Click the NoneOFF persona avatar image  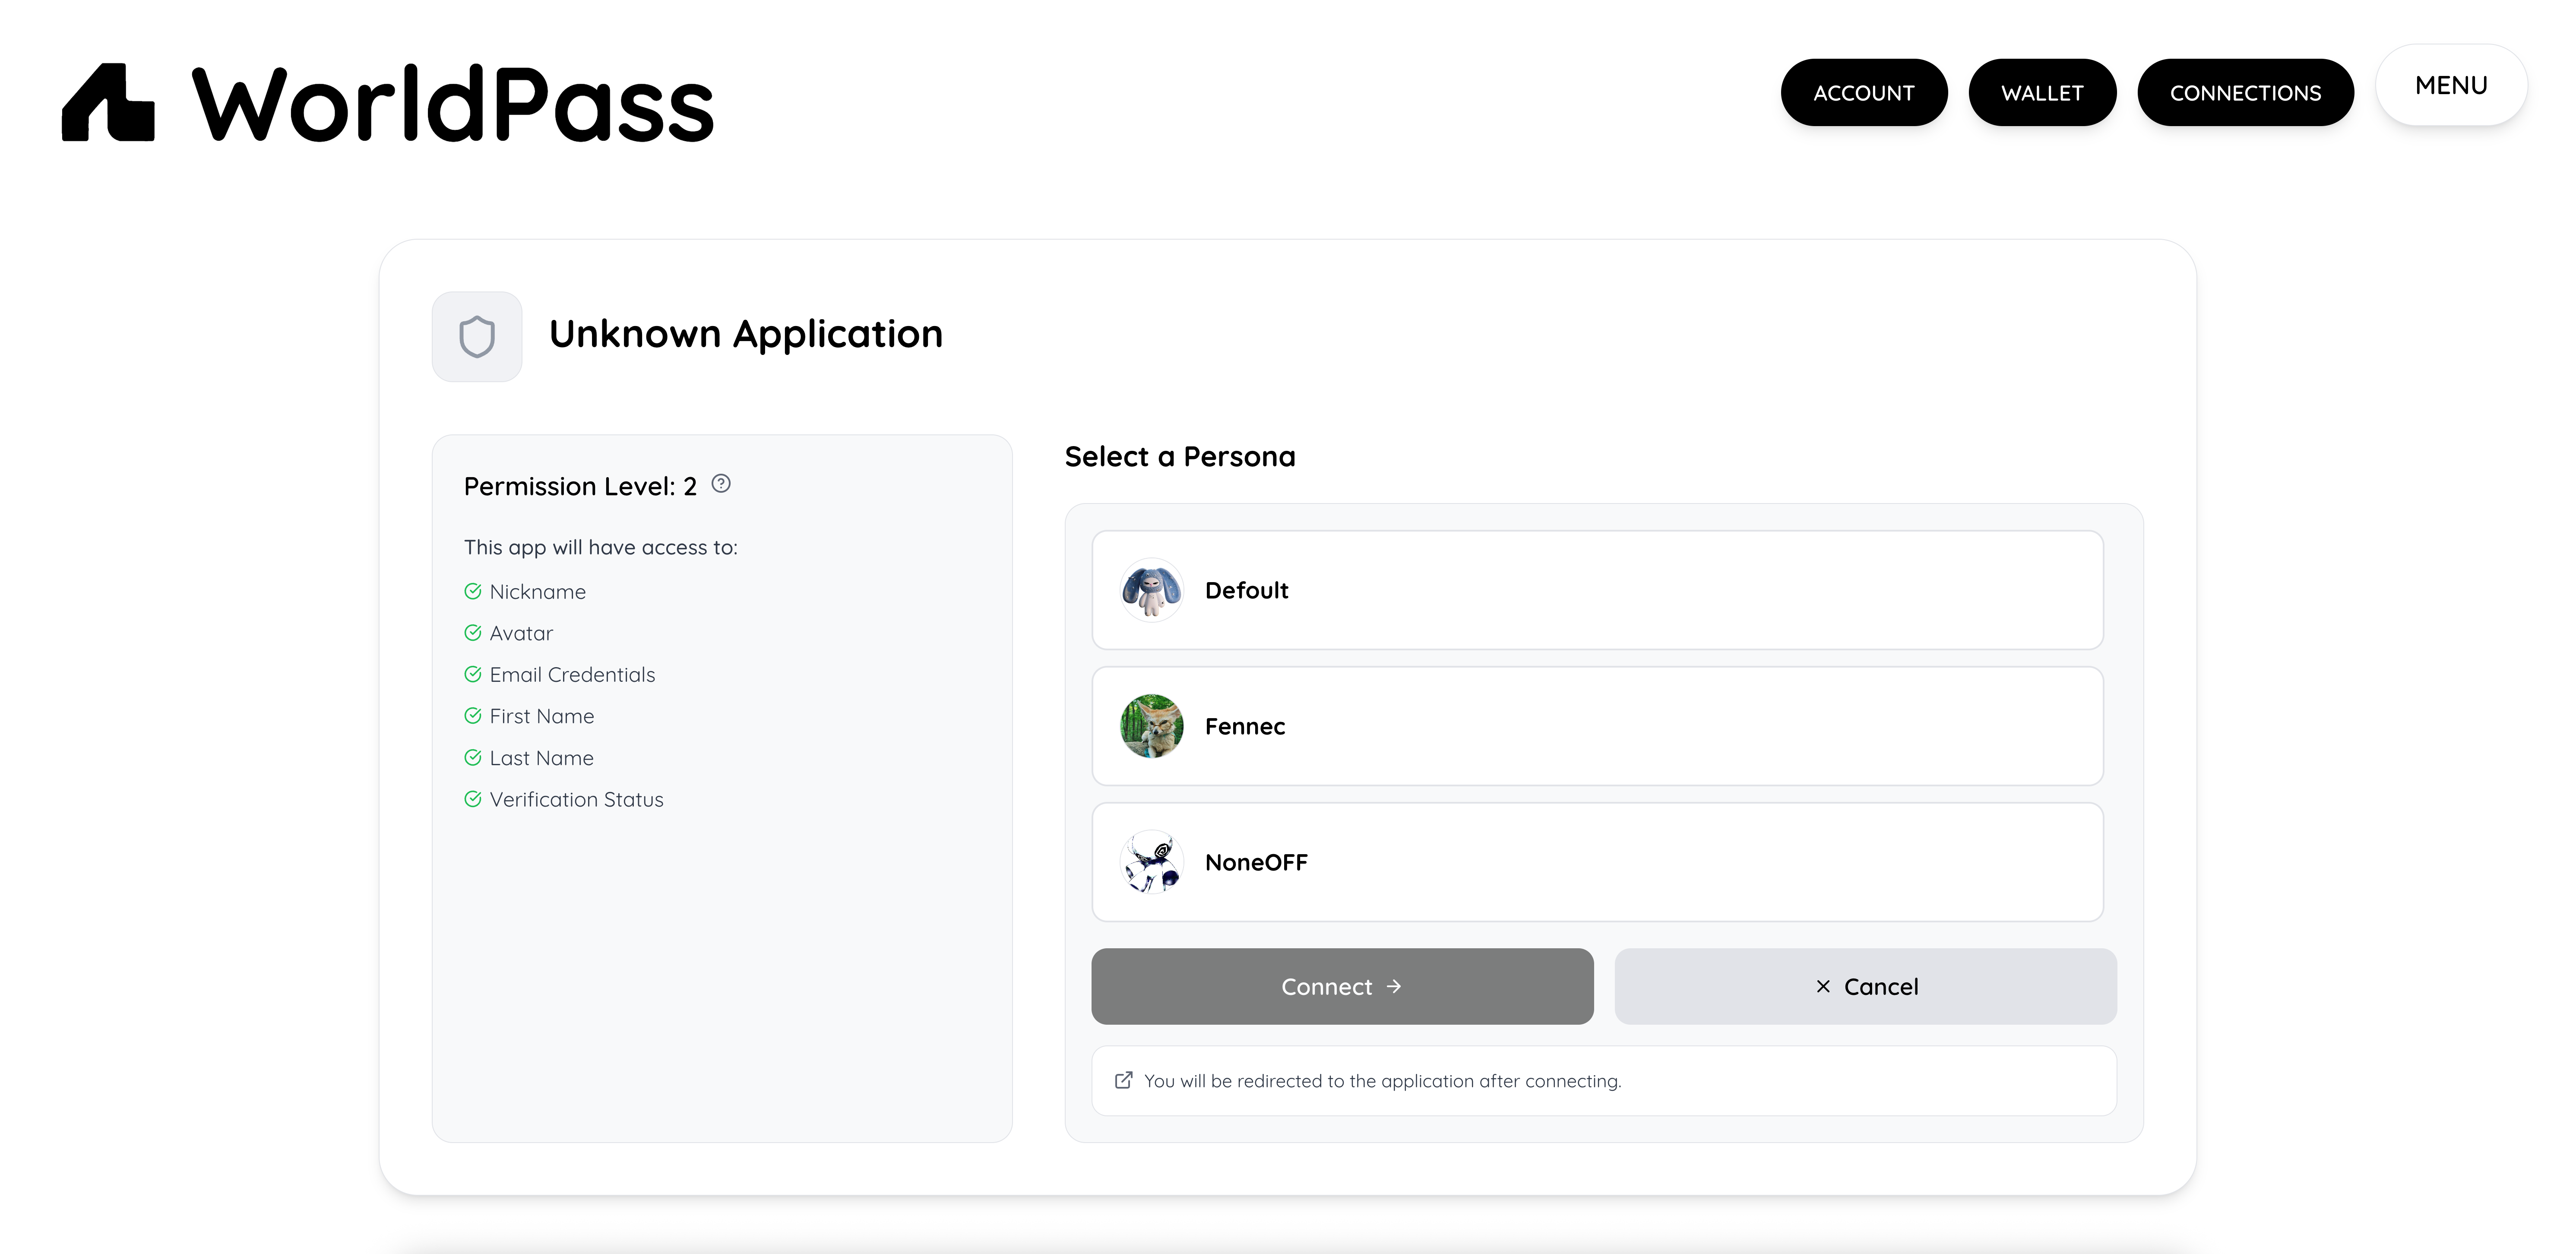[x=1151, y=862]
